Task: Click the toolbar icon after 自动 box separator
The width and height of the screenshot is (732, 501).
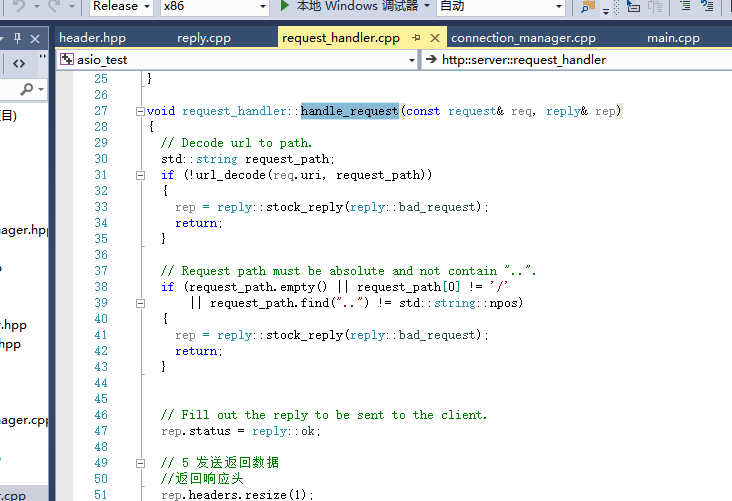Action: point(587,6)
